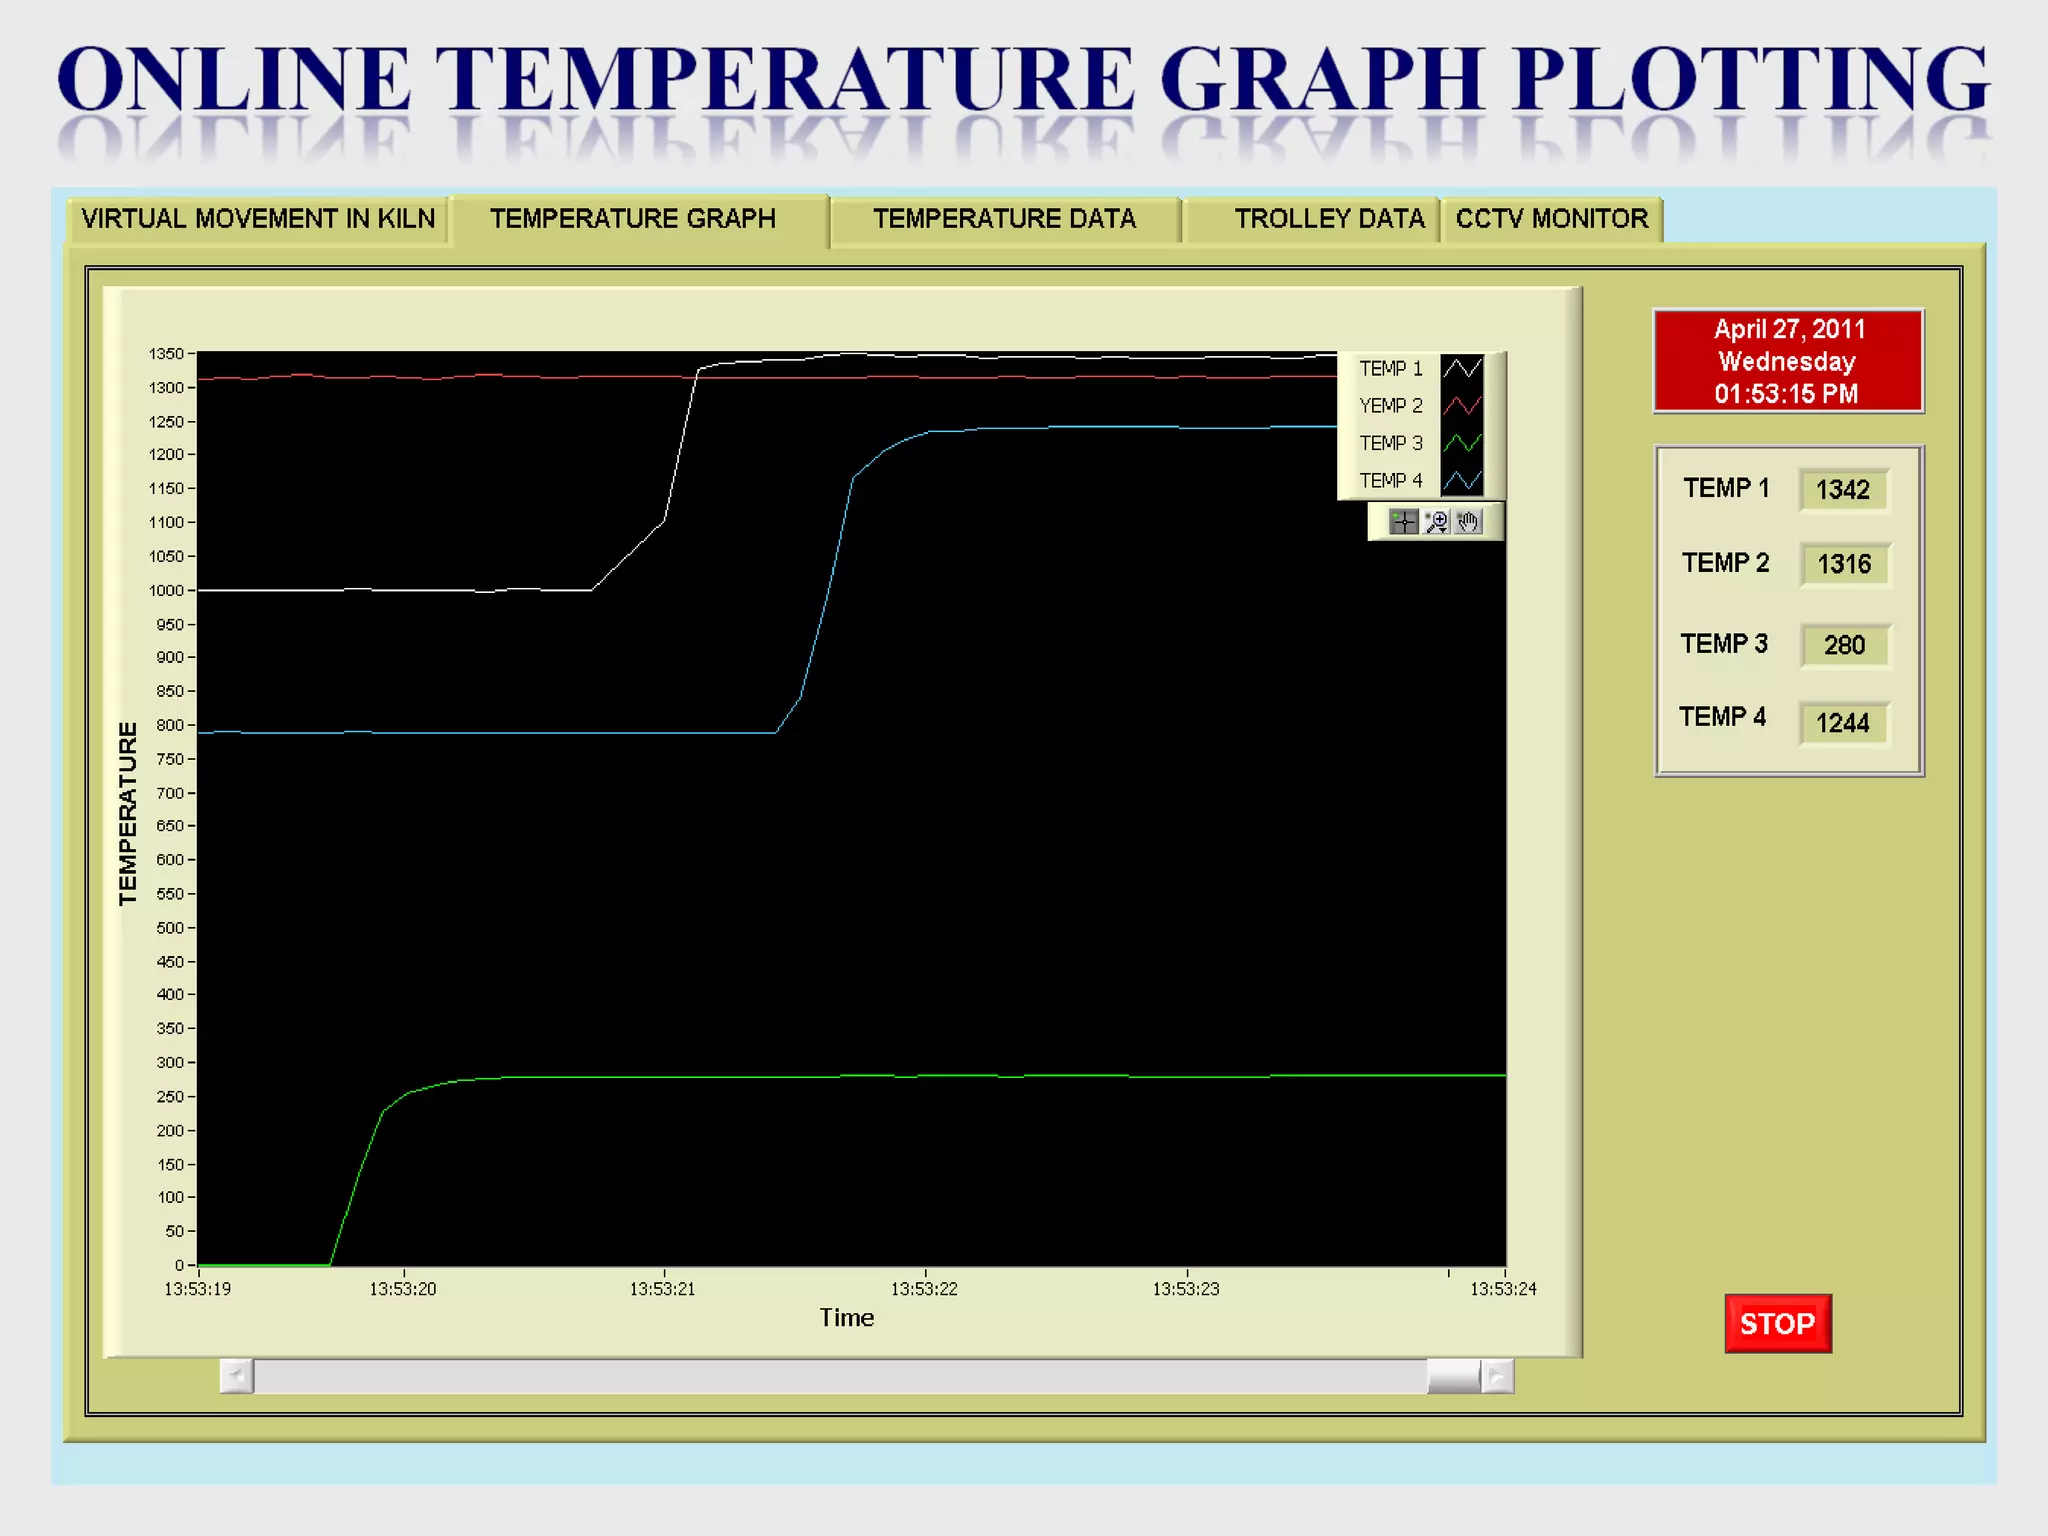Click scrollbar right arrow under graph
This screenshot has height=1536, width=2048.
(x=1496, y=1376)
